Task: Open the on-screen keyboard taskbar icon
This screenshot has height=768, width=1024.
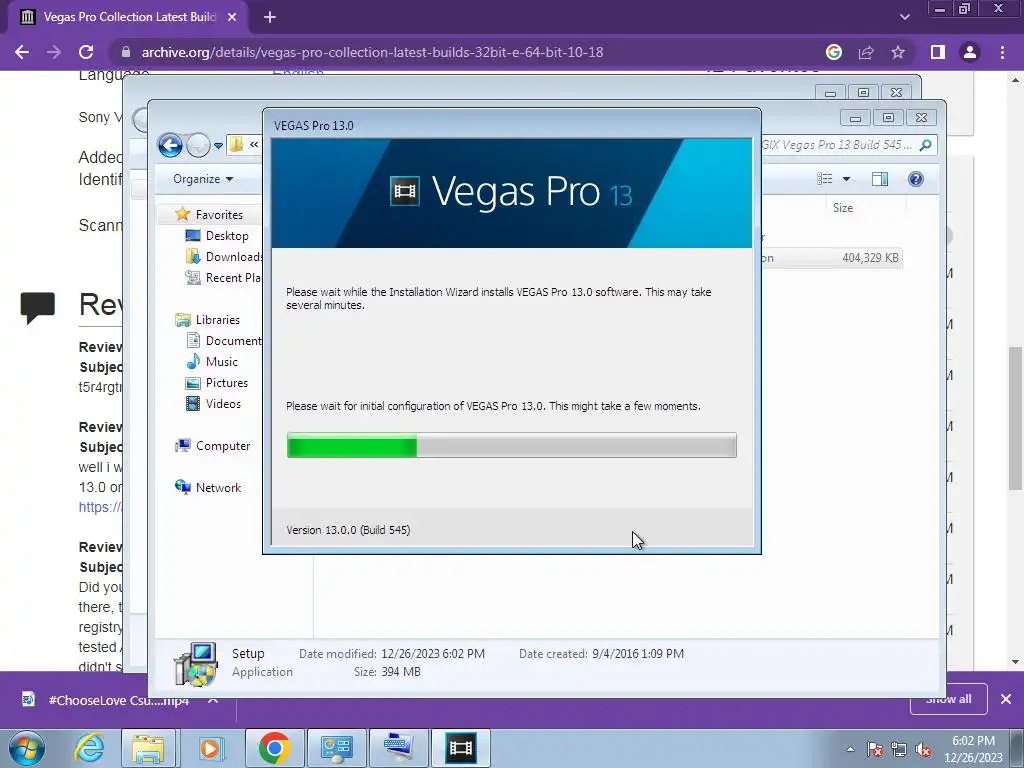Action: [398, 748]
